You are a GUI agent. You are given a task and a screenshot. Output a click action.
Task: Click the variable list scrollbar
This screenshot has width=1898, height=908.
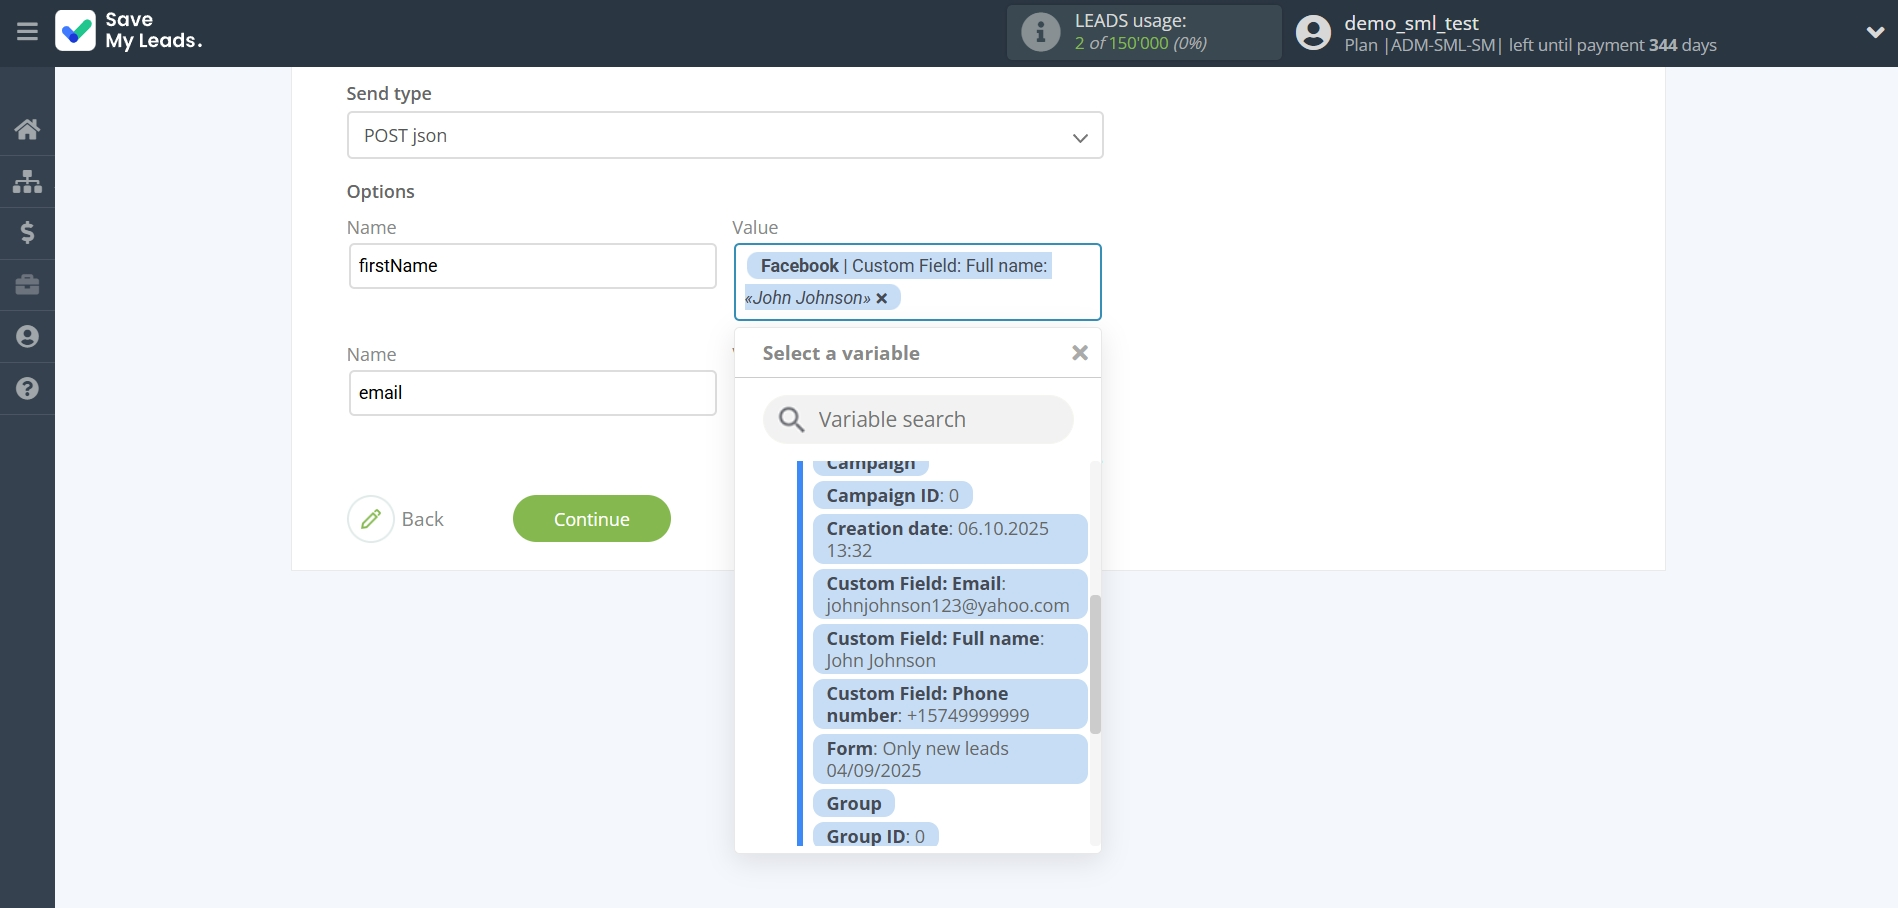click(x=1095, y=660)
